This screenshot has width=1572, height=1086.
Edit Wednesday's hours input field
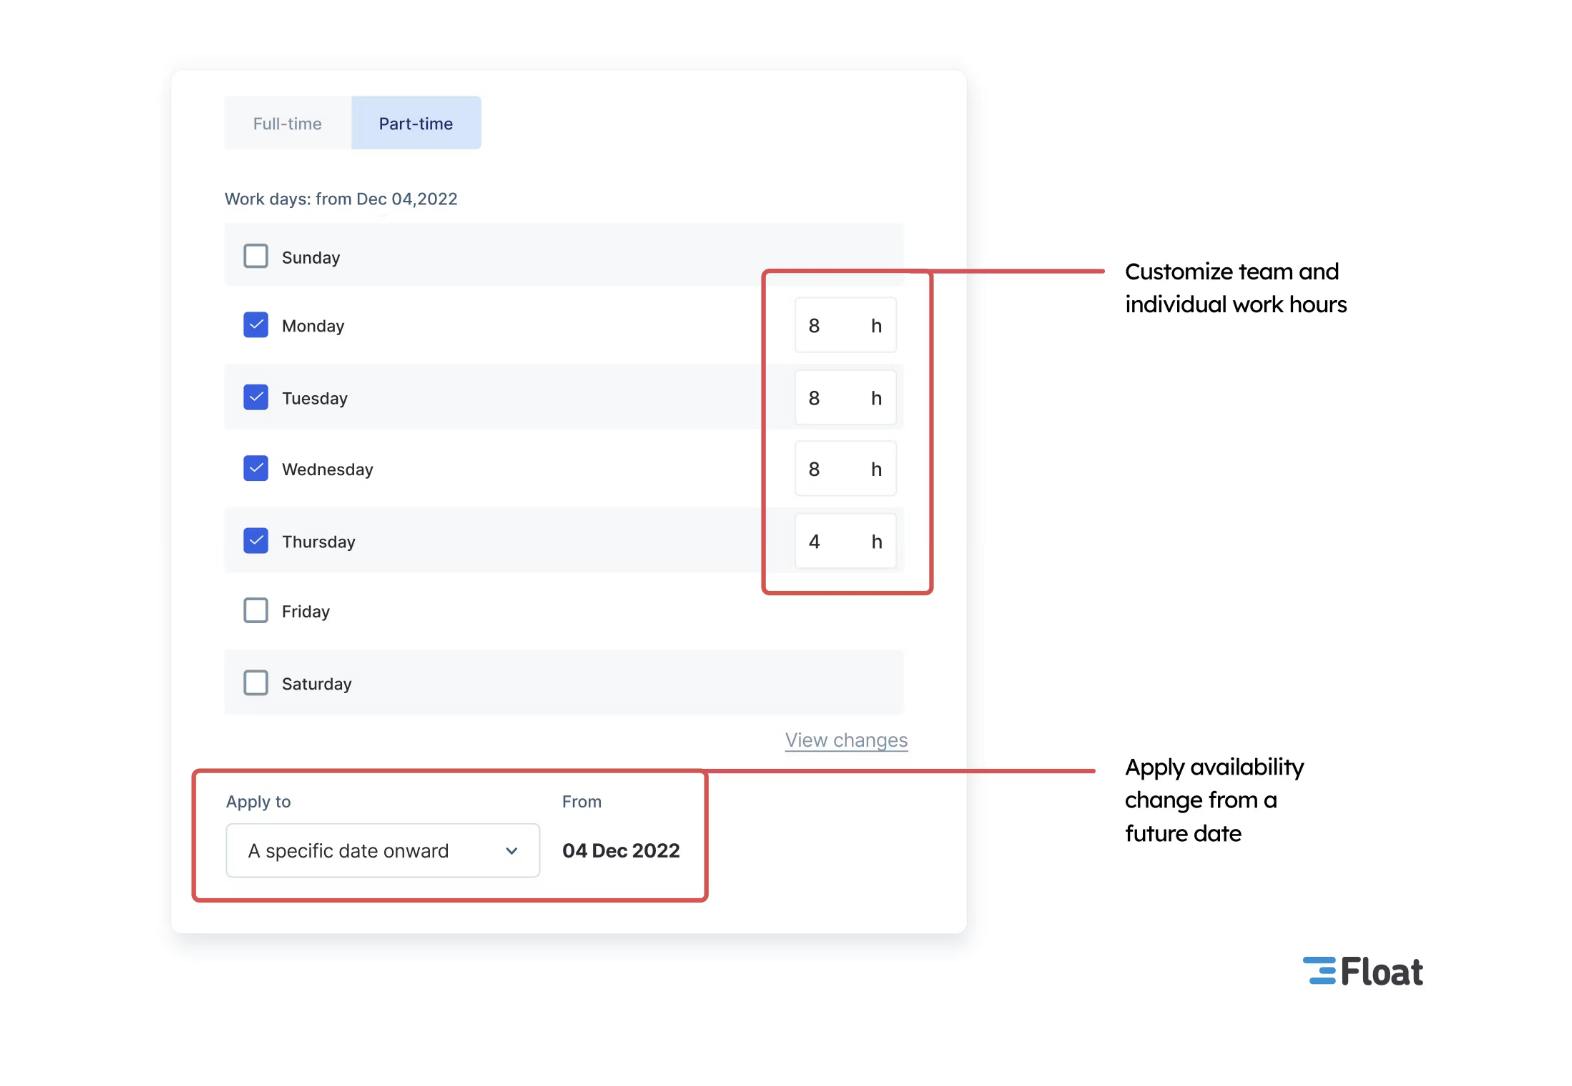(845, 469)
